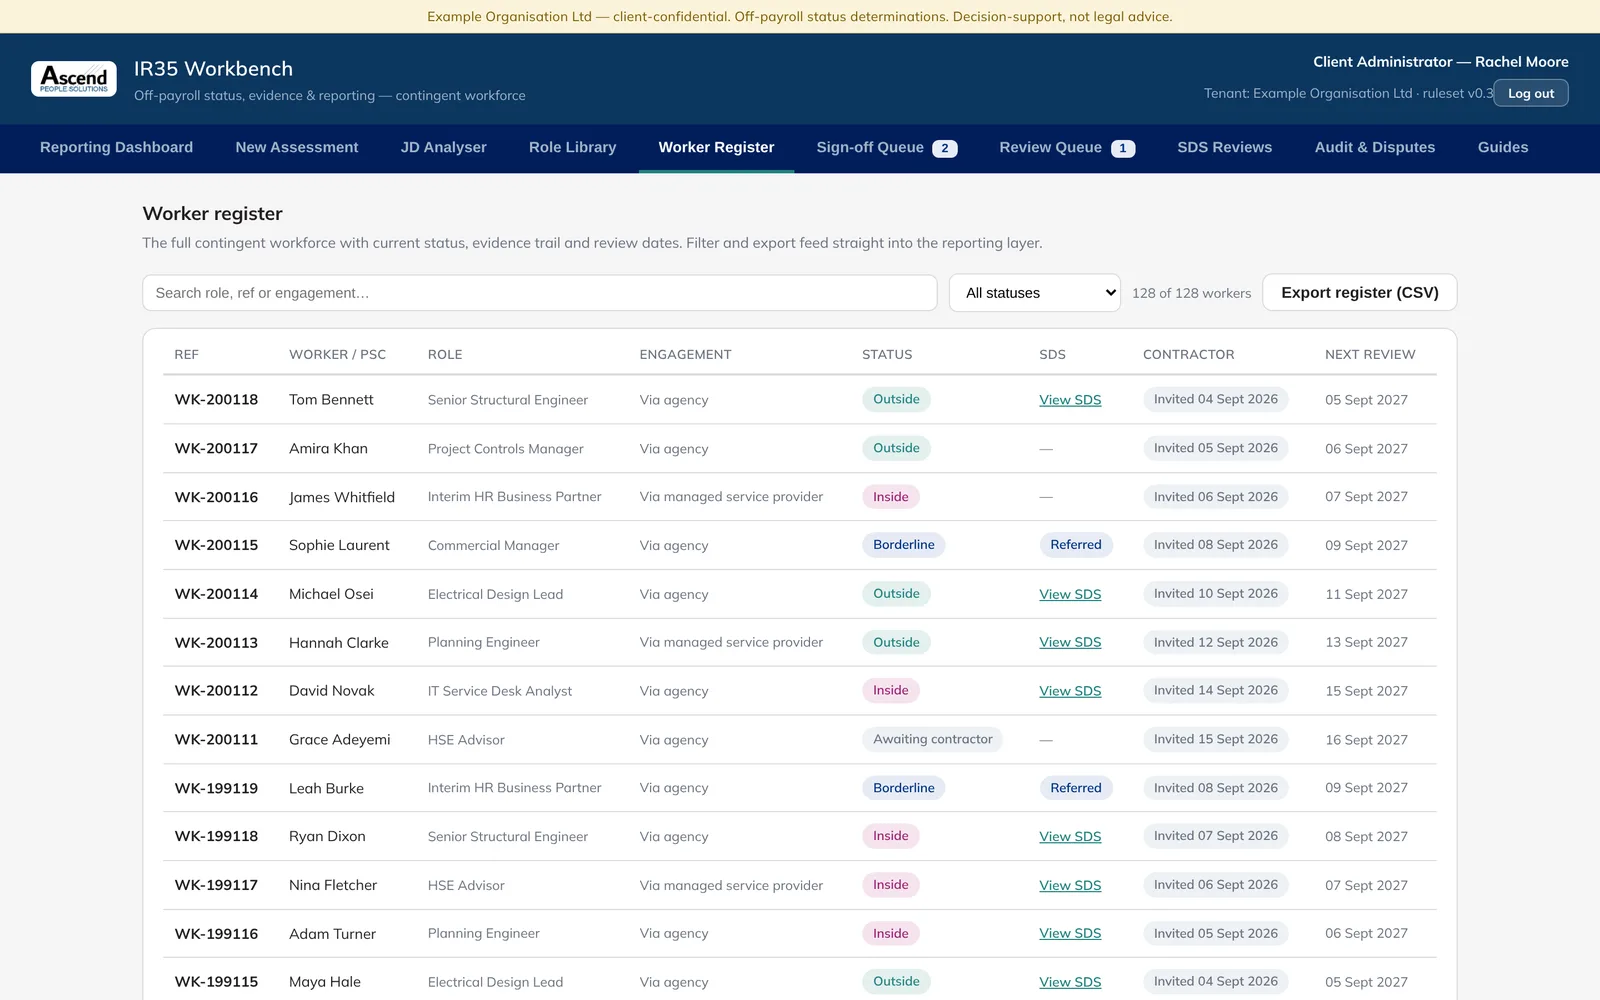Open the Role Library tab
Viewport: 1600px width, 1000px height.
pyautogui.click(x=573, y=147)
